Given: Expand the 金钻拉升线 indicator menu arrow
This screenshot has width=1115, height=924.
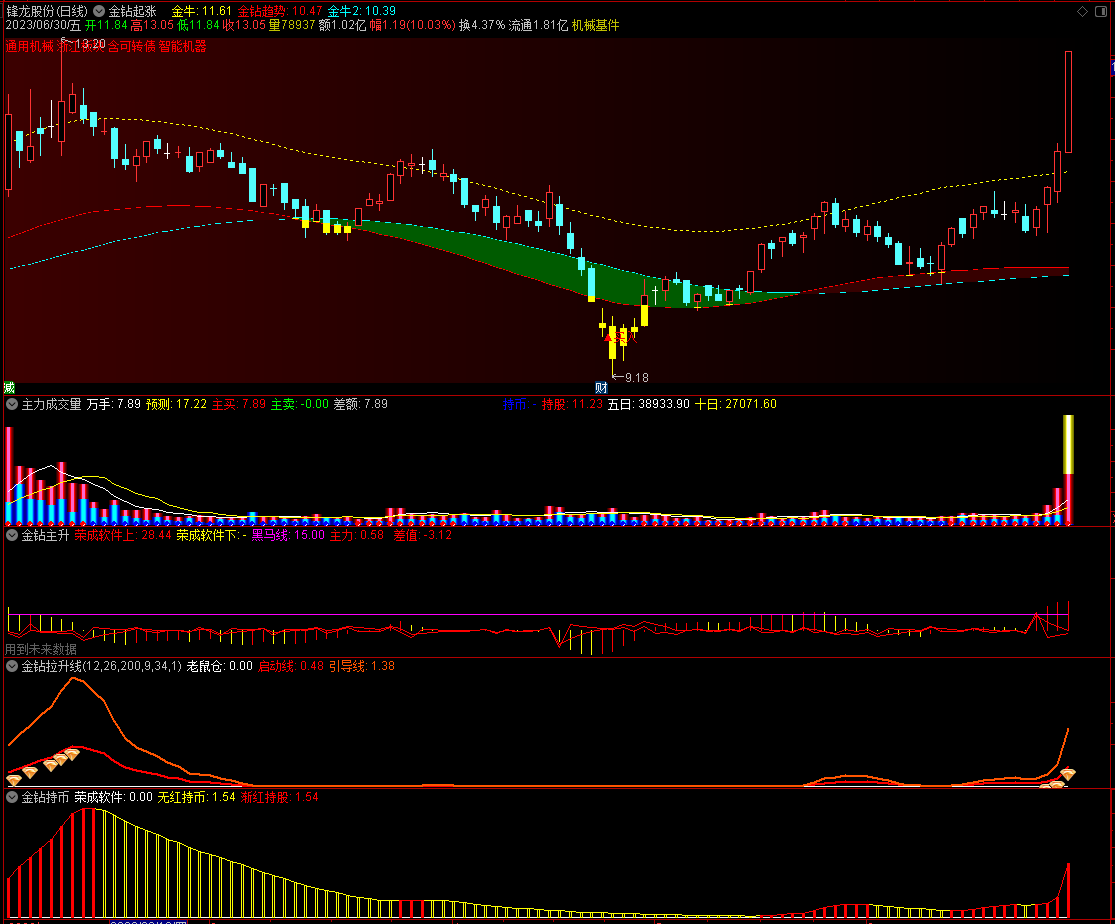Looking at the screenshot, I should [12, 666].
